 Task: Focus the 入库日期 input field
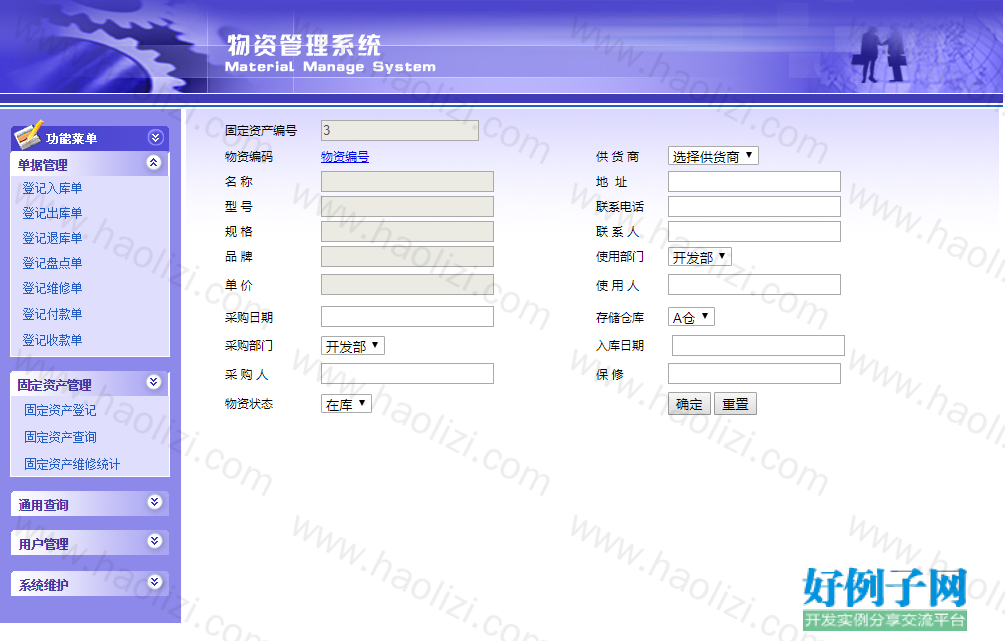[758, 345]
